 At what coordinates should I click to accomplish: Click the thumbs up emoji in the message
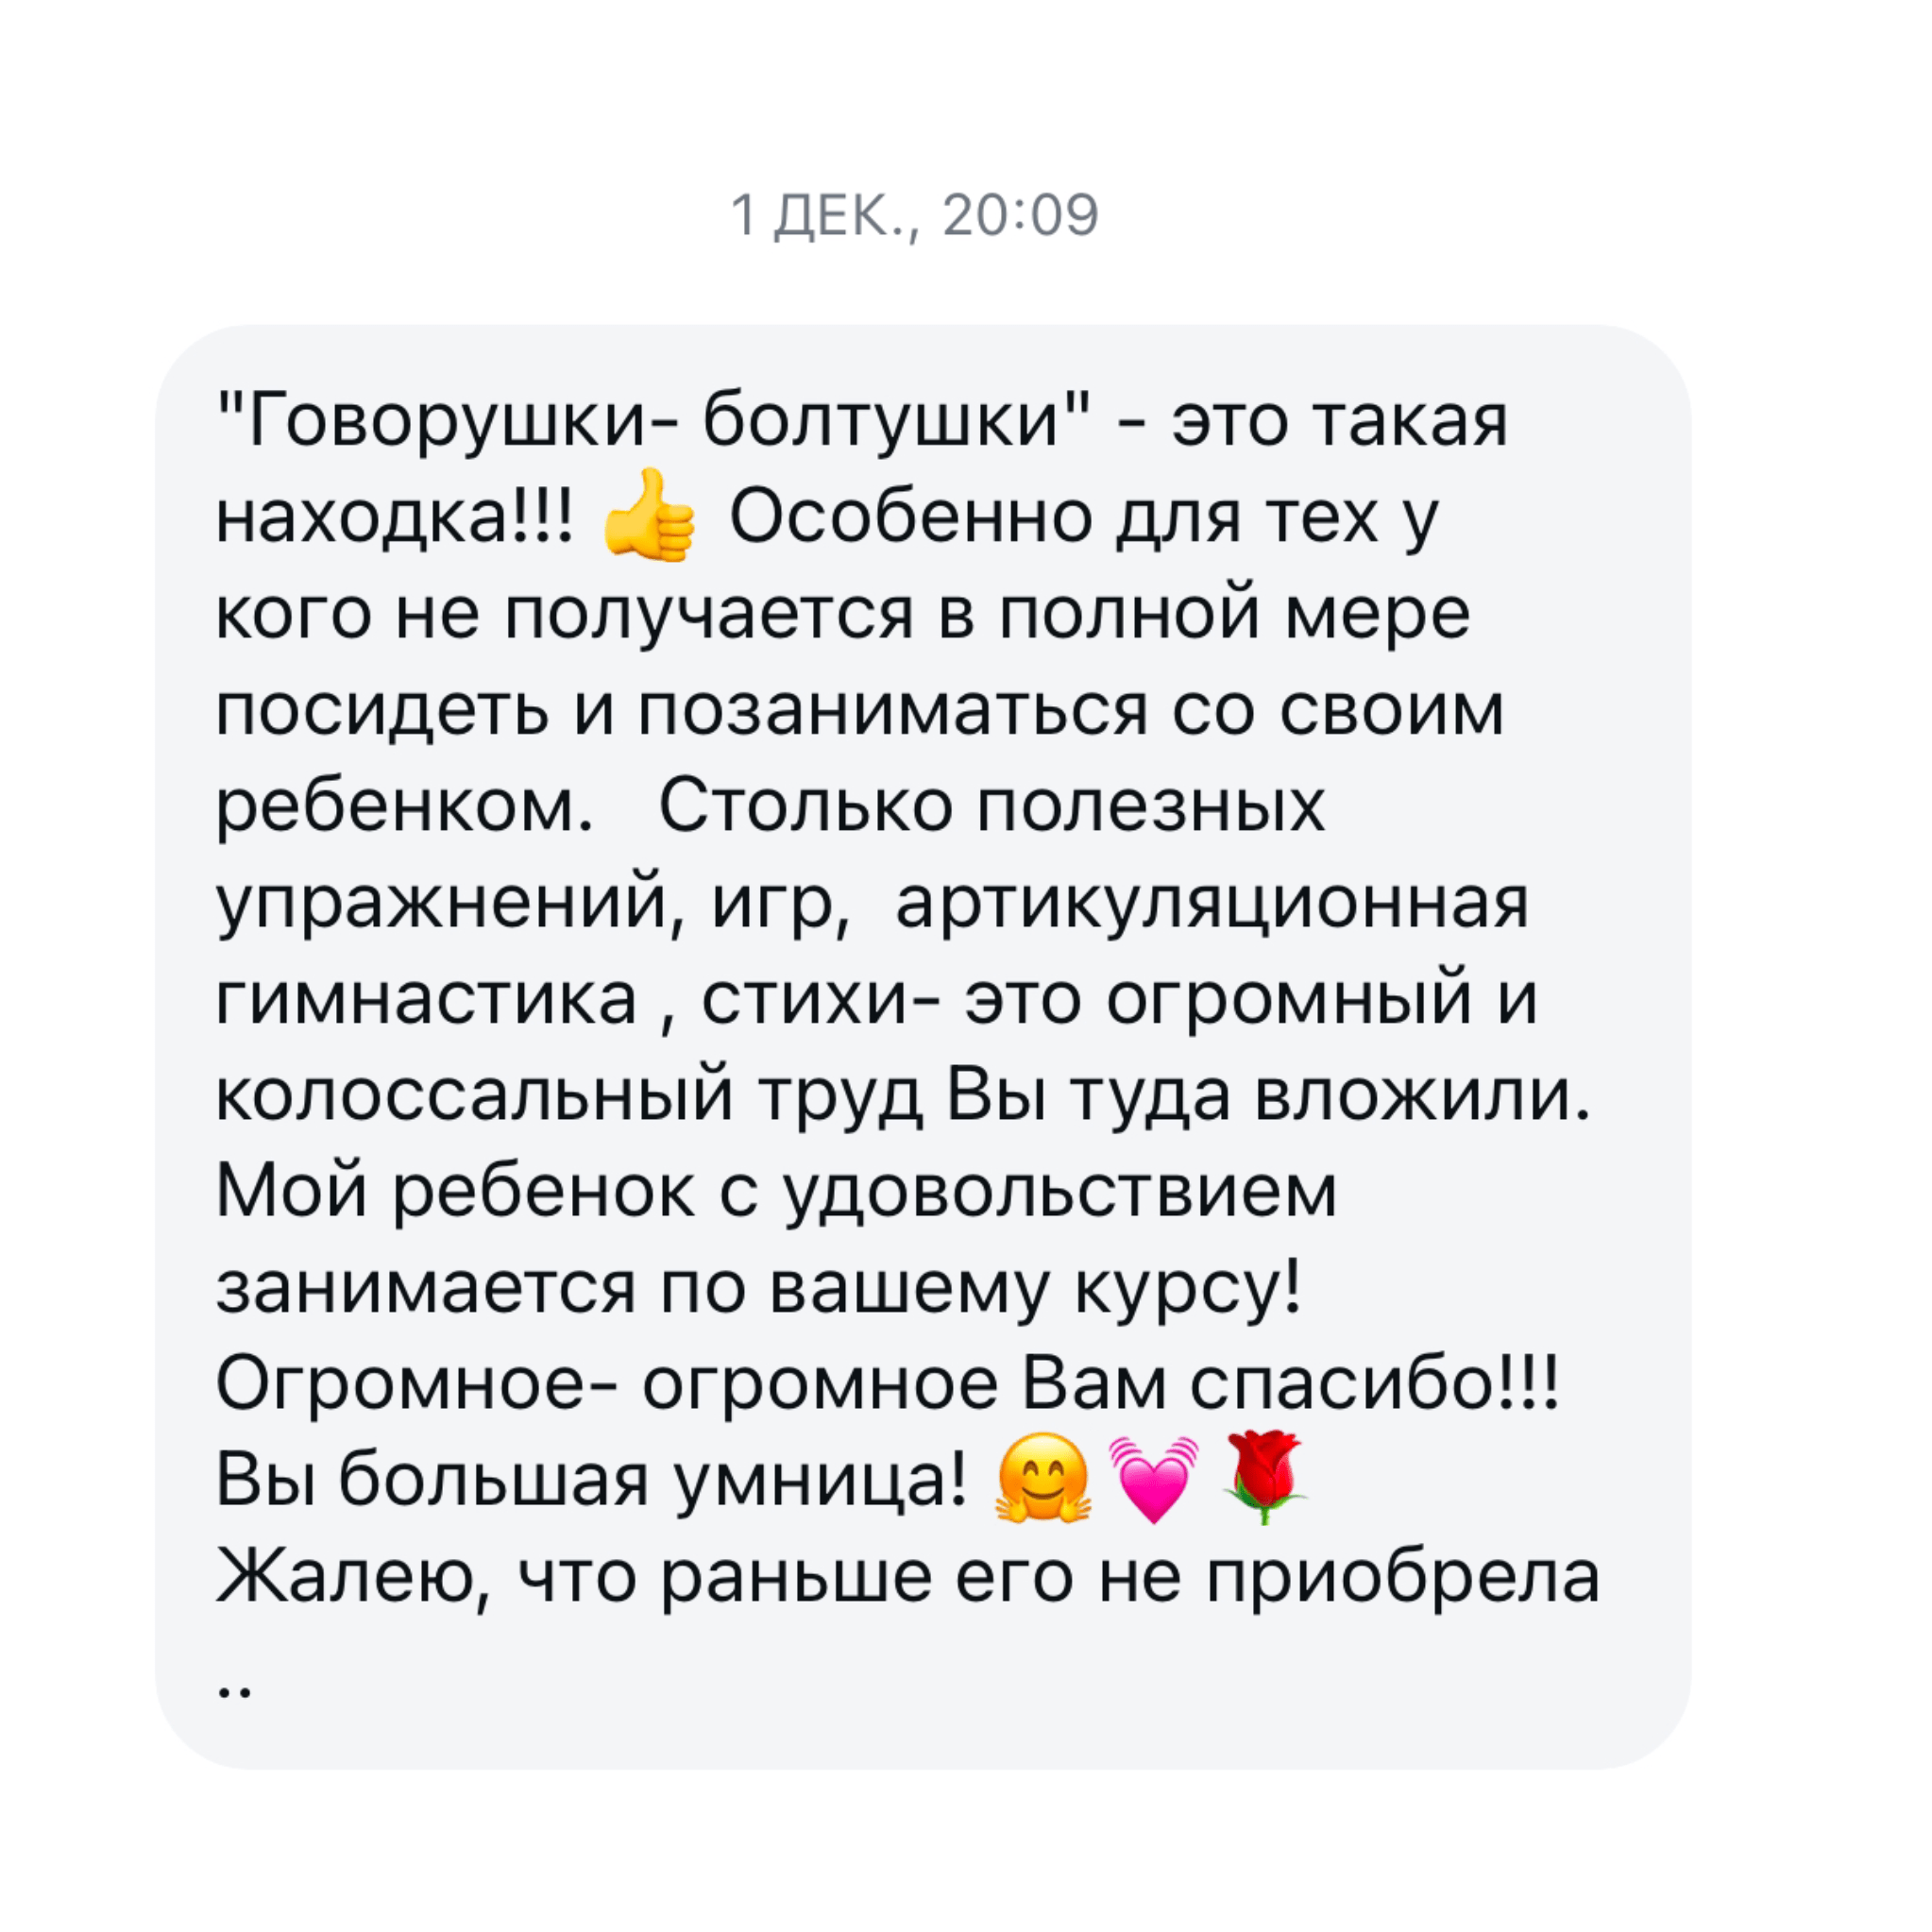pyautogui.click(x=649, y=516)
